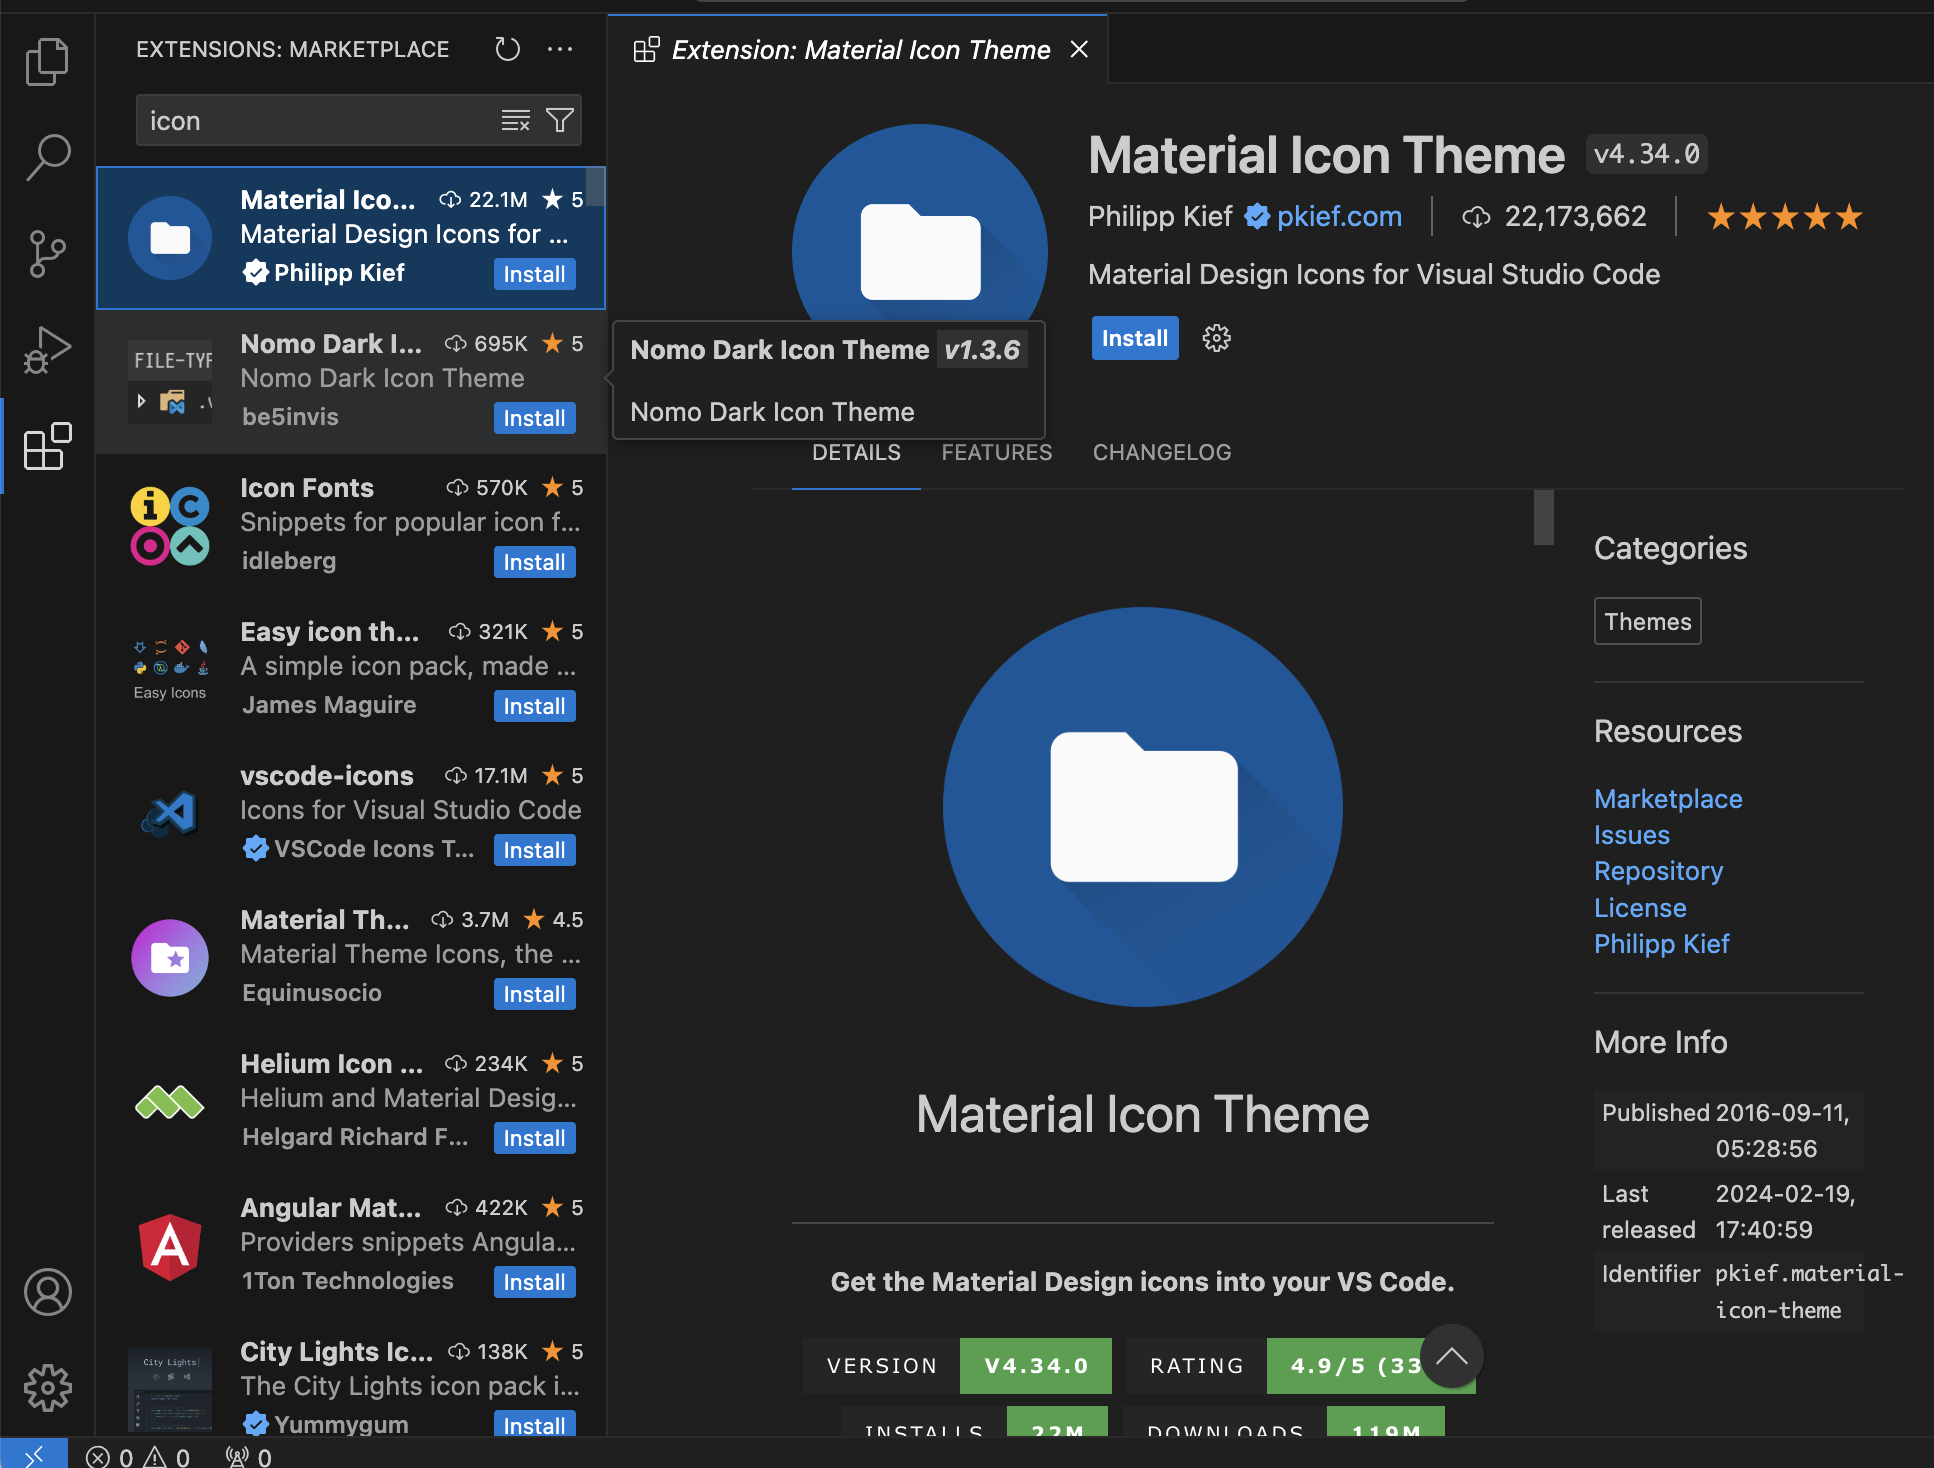The image size is (1934, 1468).
Task: Click the extensions list scrollbar
Action: point(595,187)
